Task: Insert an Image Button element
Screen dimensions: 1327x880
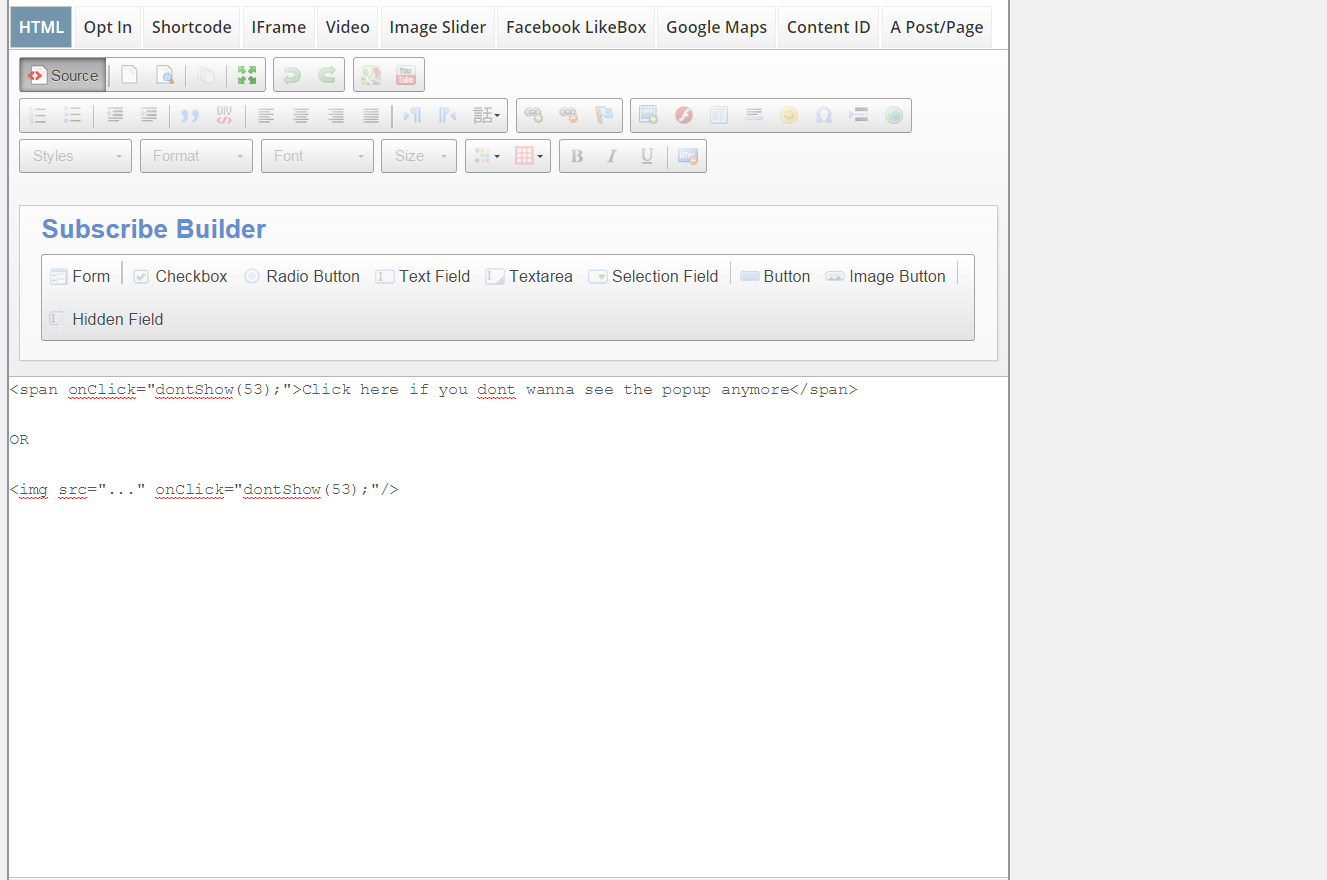Action: (885, 277)
